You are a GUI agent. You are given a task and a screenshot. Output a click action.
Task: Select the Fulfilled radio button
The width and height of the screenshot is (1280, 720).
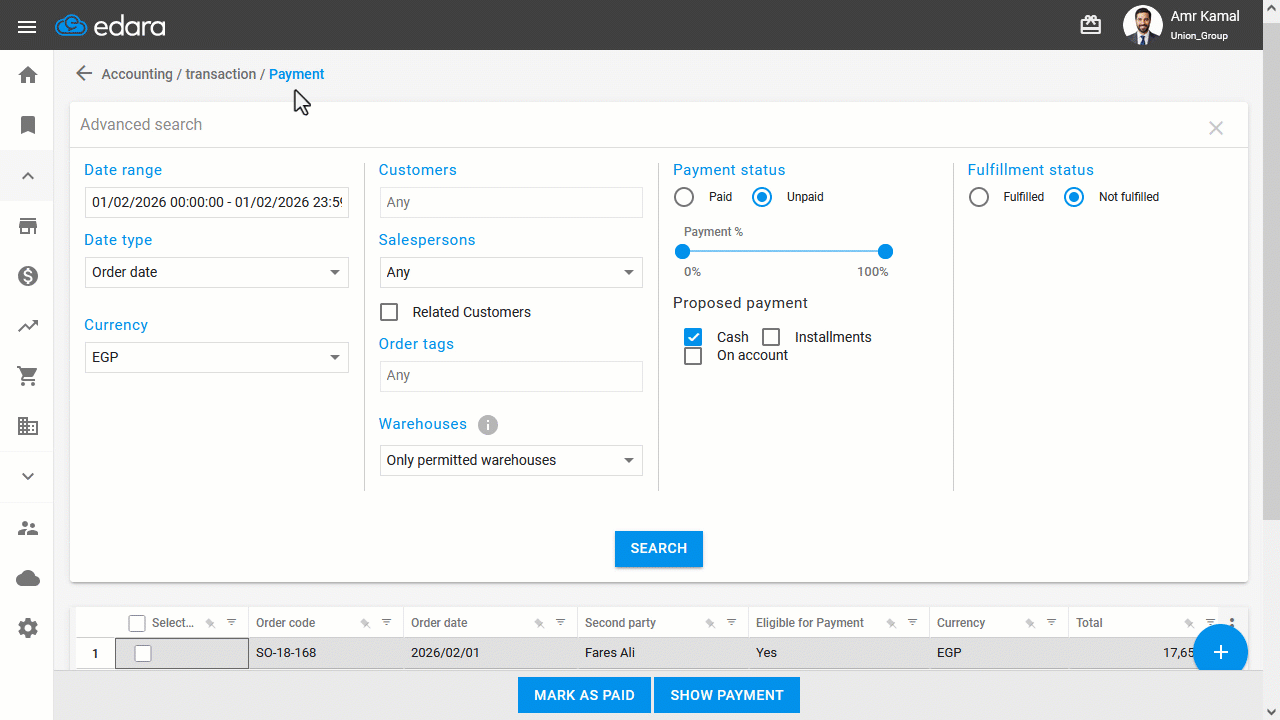click(979, 197)
